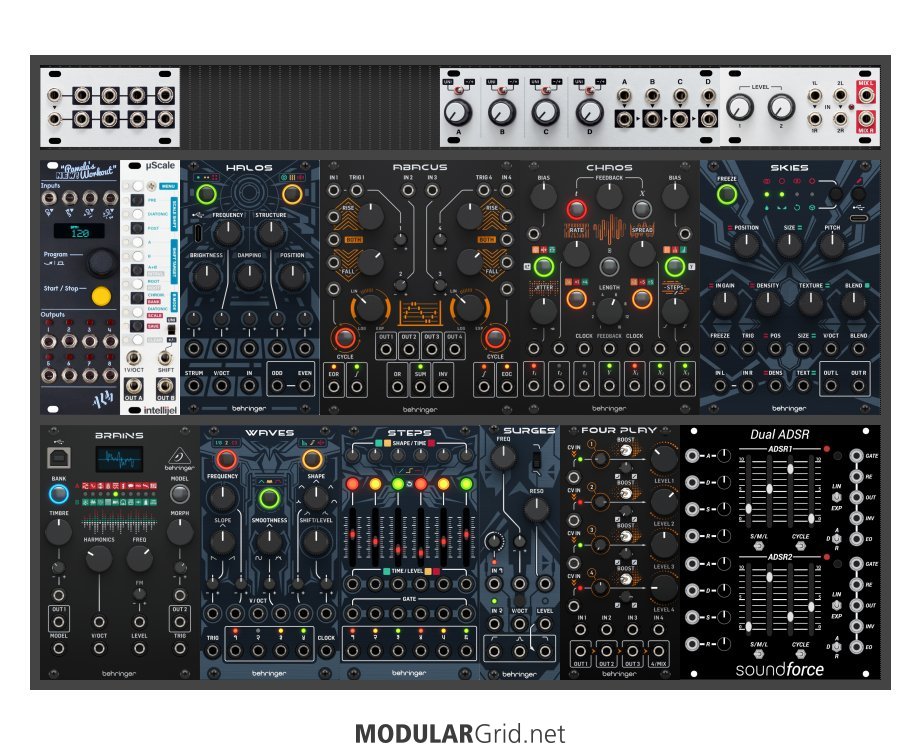
Task: Click the USB-C port on Skies
Action: click(x=858, y=219)
